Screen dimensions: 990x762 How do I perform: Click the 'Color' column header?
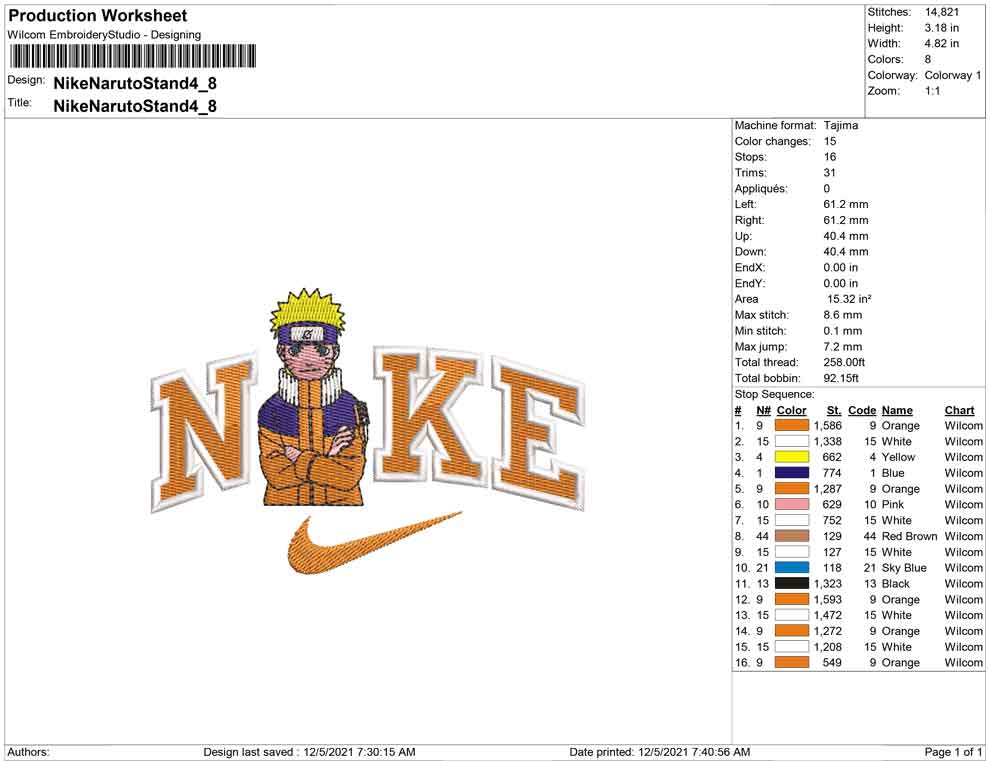(791, 410)
